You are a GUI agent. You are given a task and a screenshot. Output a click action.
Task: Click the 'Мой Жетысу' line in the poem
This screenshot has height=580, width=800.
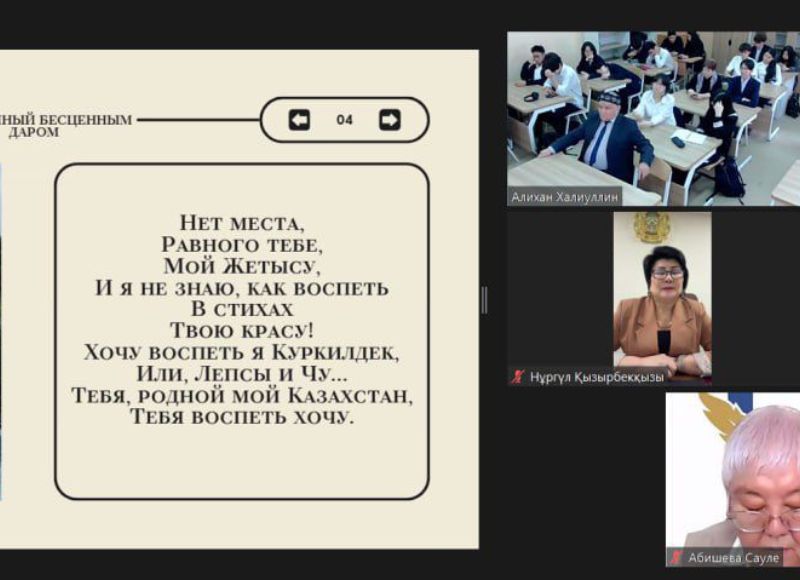coord(242,266)
